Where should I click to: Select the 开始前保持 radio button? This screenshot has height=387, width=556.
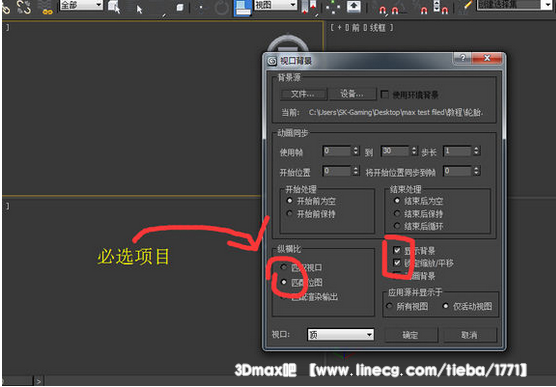coord(290,213)
